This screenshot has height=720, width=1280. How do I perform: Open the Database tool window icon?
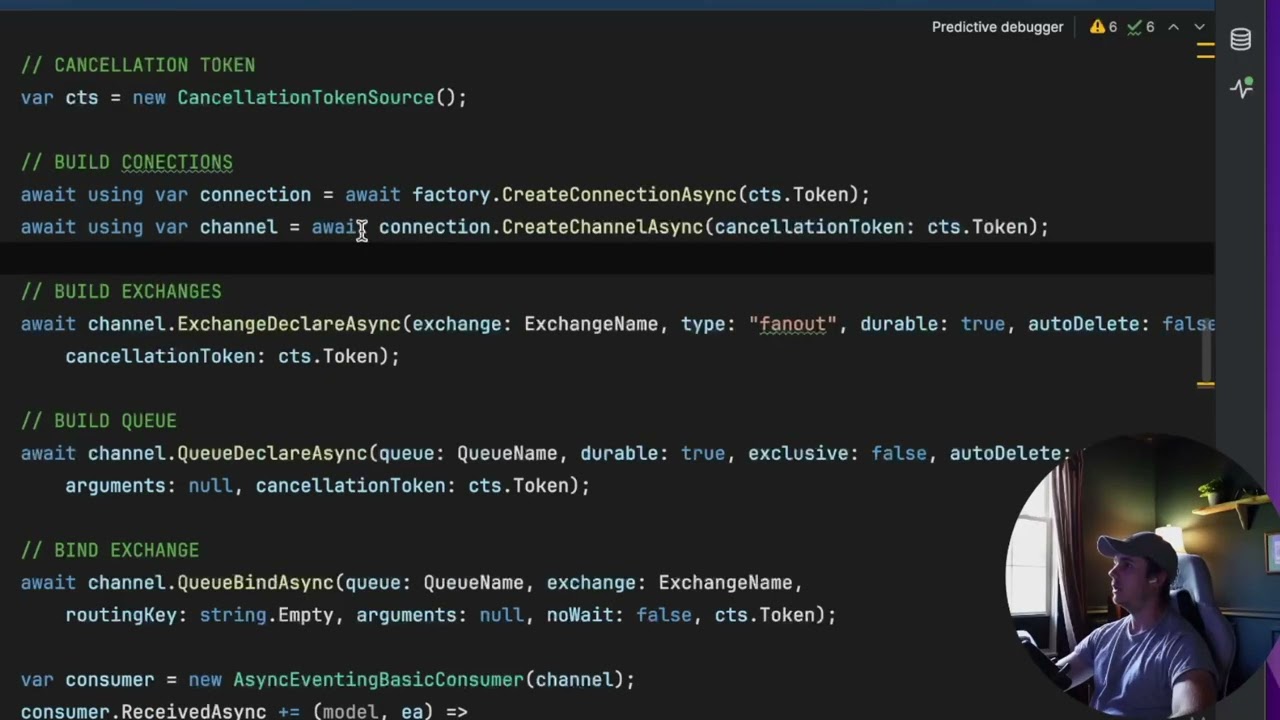pos(1241,39)
